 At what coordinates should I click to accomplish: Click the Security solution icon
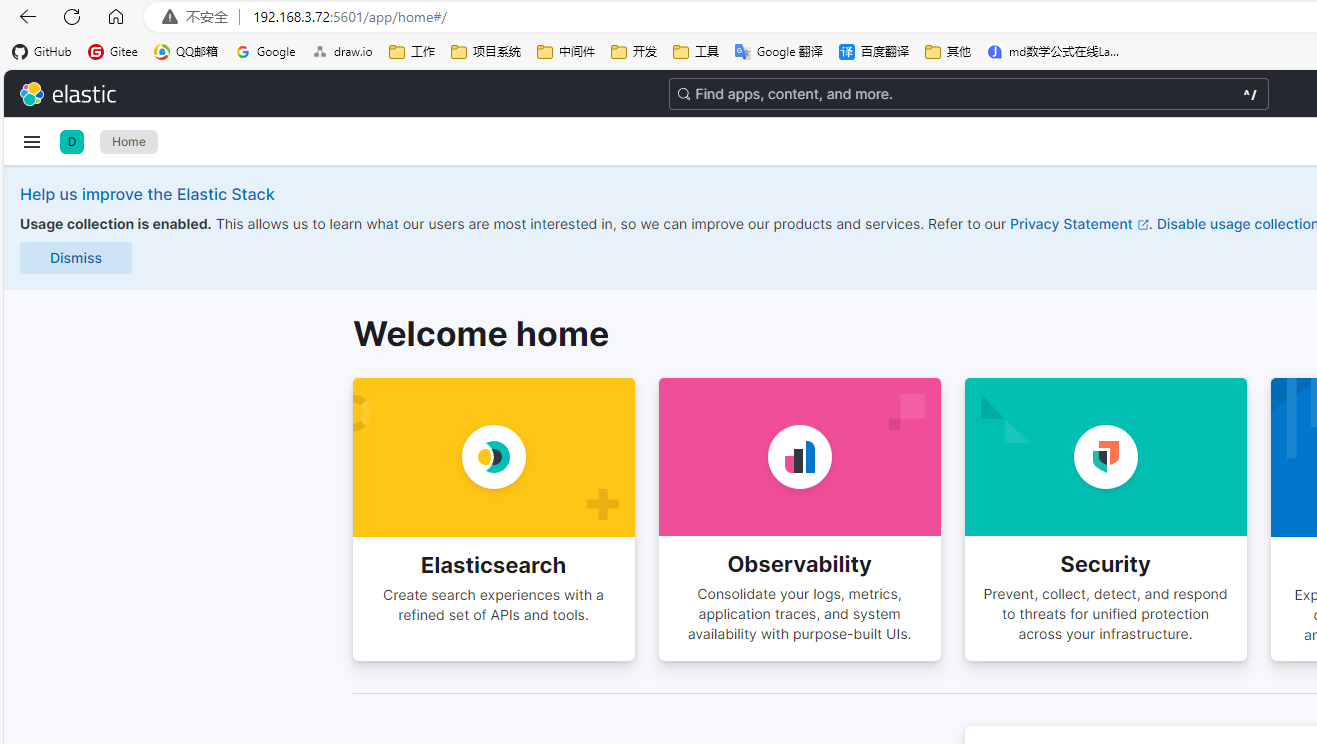click(1106, 457)
